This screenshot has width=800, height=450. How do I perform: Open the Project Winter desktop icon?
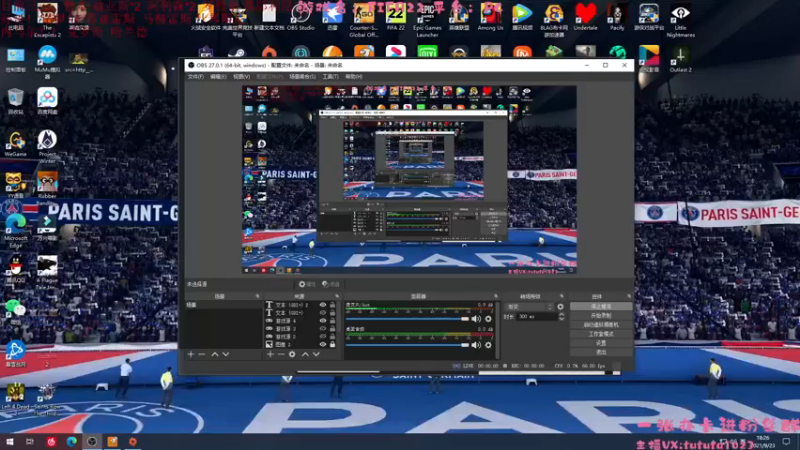click(x=47, y=146)
